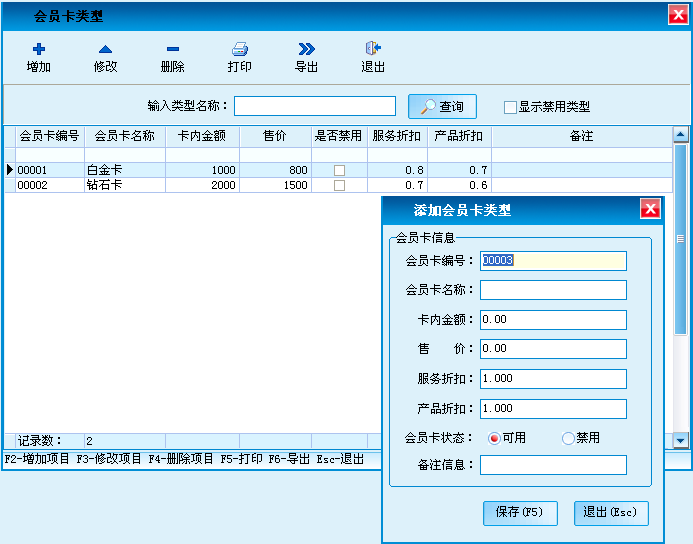Close the 添加会员卡类型 dialog

click(x=649, y=209)
